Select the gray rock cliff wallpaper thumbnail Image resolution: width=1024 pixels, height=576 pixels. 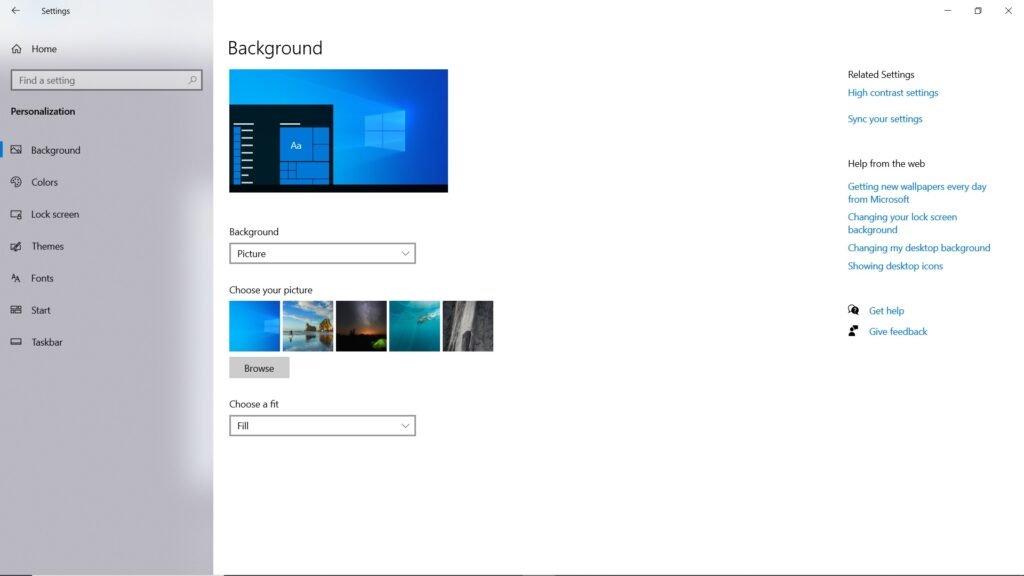[x=468, y=326]
